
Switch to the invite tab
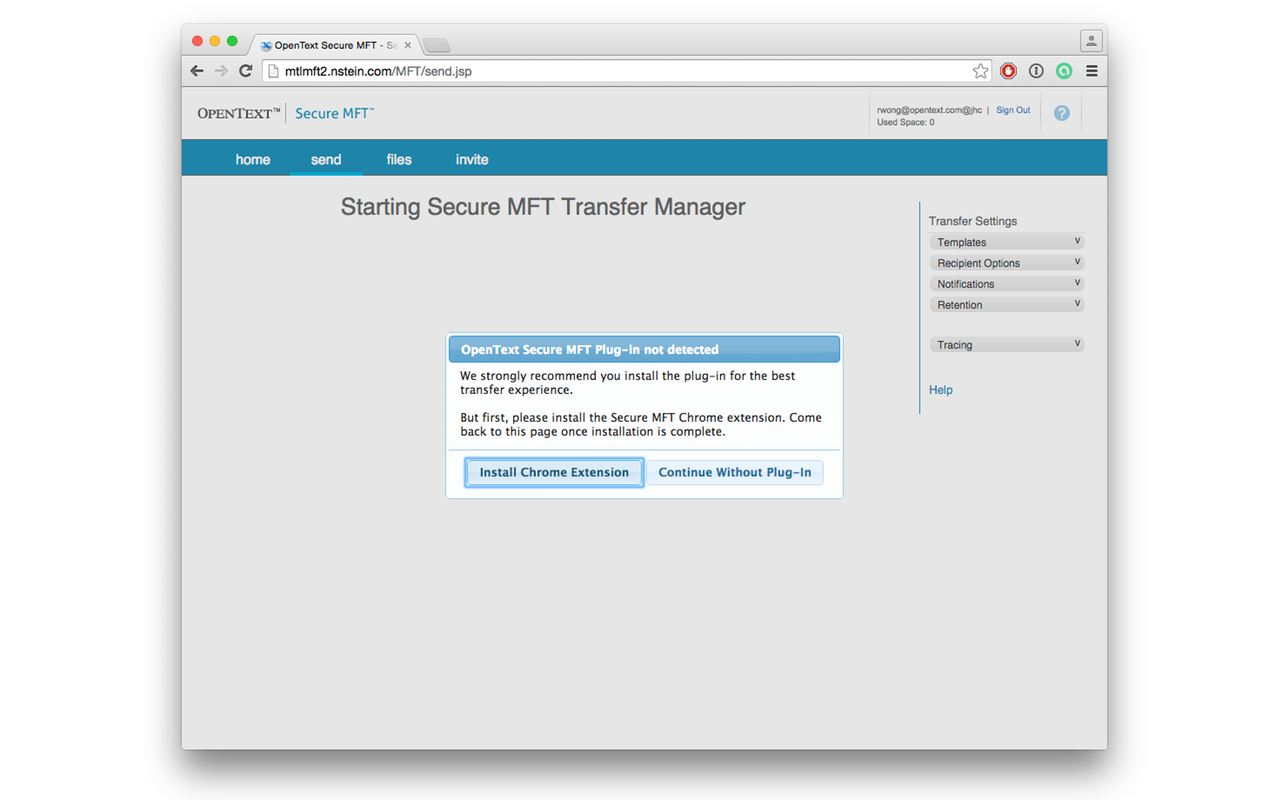(x=472, y=159)
